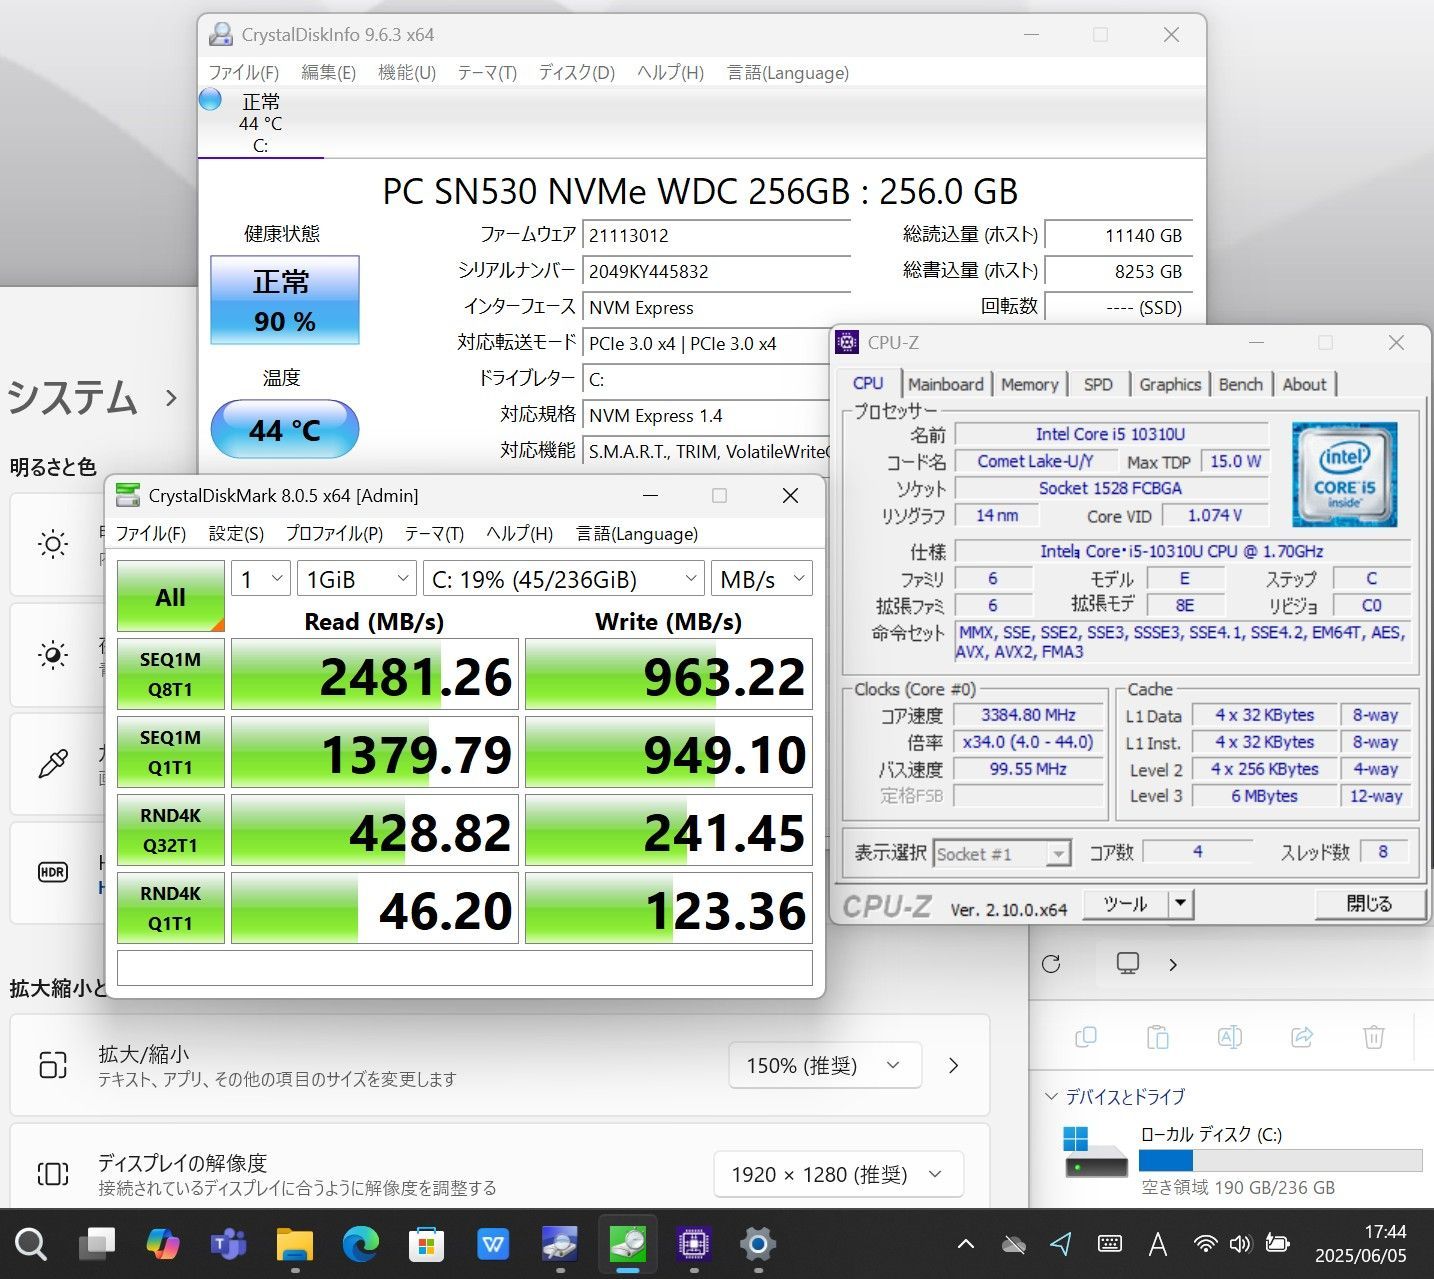Click Explorer copy icon
Screen dimensions: 1434x1279
tap(1086, 1037)
